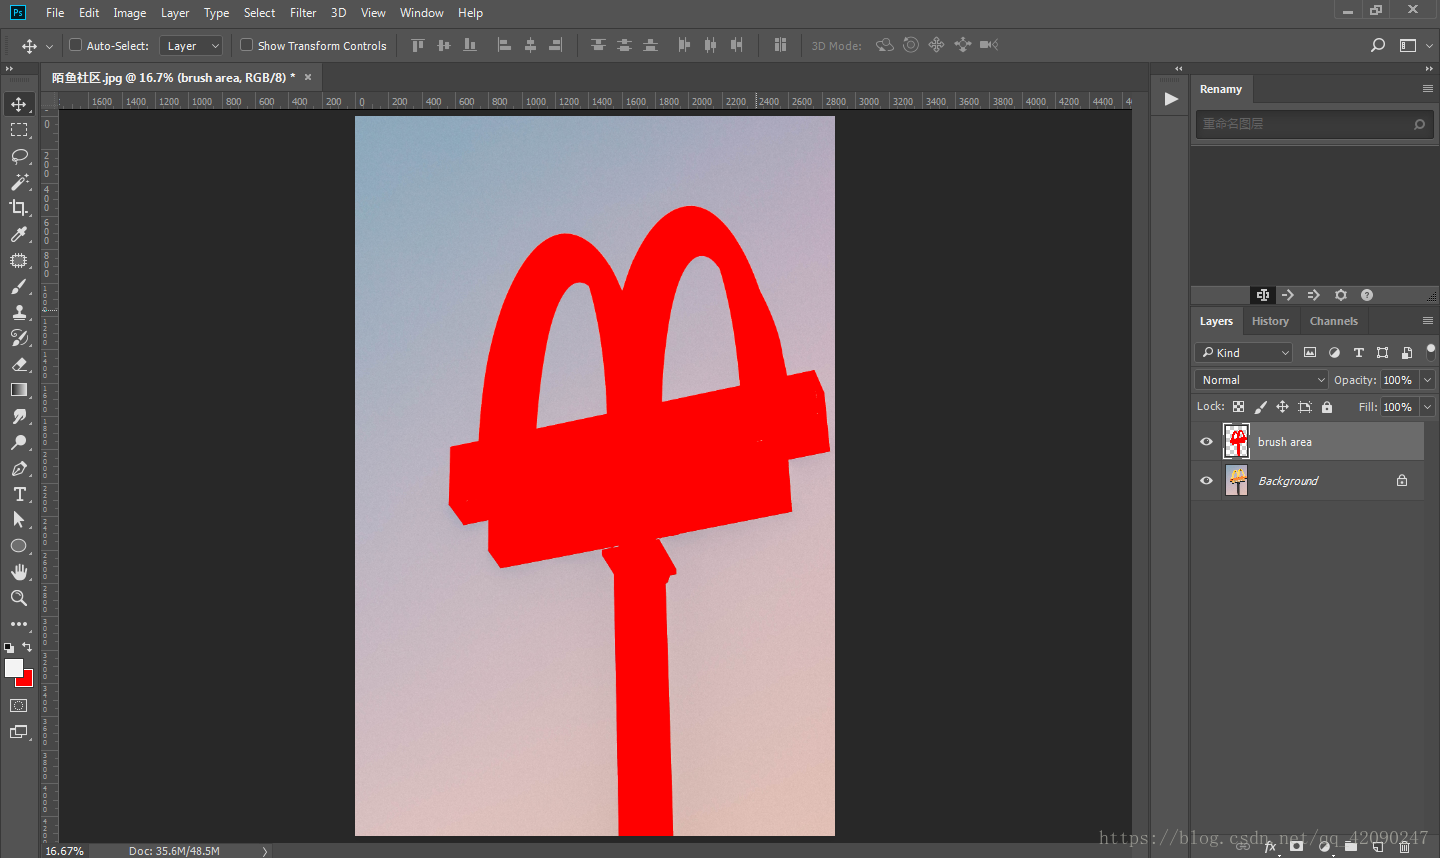Viewport: 1440px width, 858px height.
Task: Hide the brush area layer
Action: [1206, 441]
